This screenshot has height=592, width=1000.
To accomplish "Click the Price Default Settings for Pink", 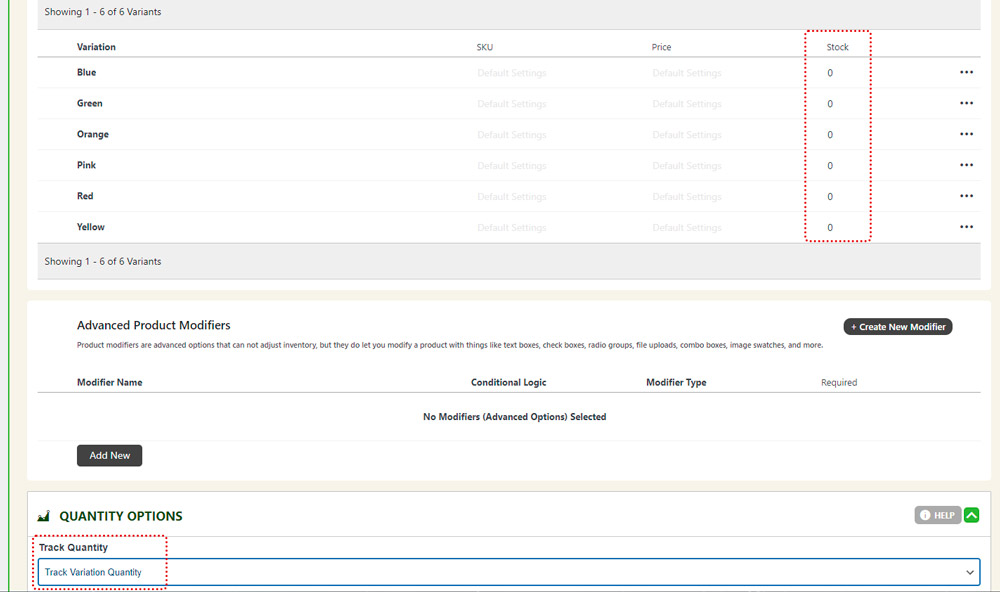I will click(x=687, y=166).
